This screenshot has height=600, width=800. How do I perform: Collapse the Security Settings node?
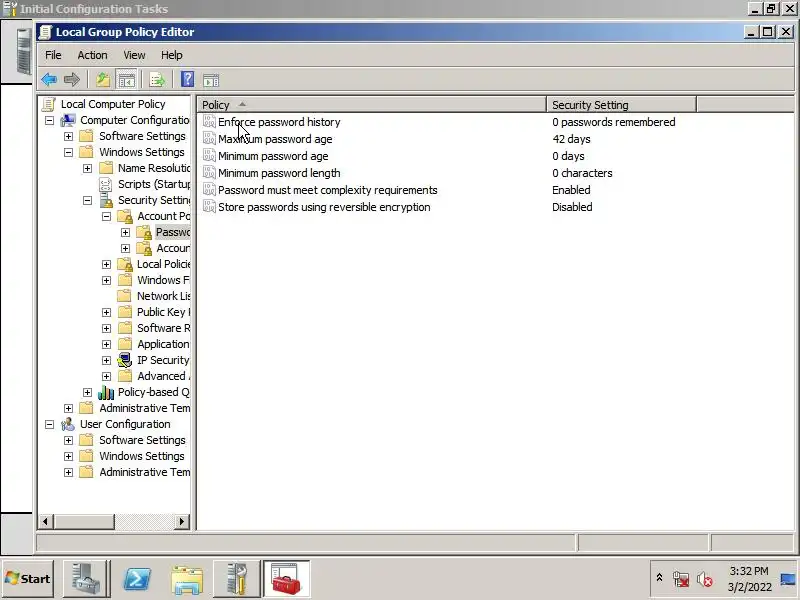pyautogui.click(x=87, y=200)
